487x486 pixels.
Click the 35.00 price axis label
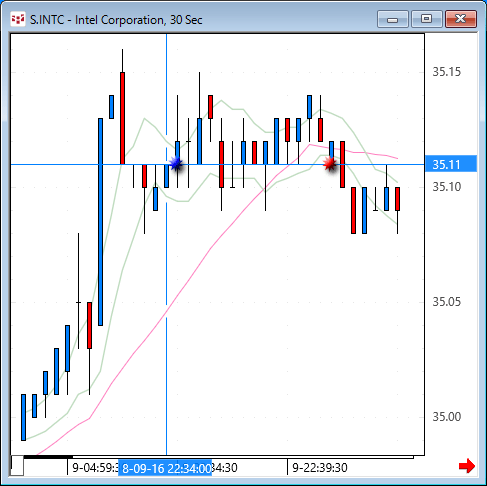[446, 417]
